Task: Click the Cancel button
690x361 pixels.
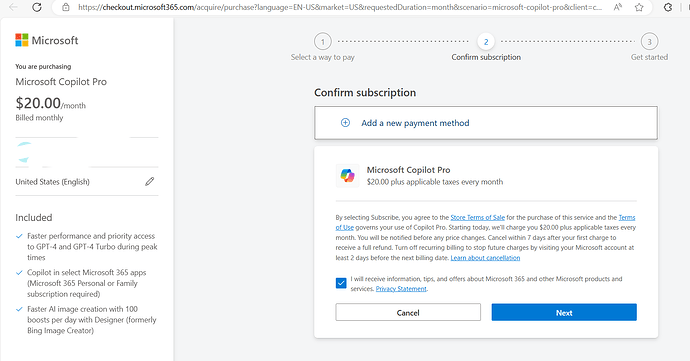Action: click(408, 312)
